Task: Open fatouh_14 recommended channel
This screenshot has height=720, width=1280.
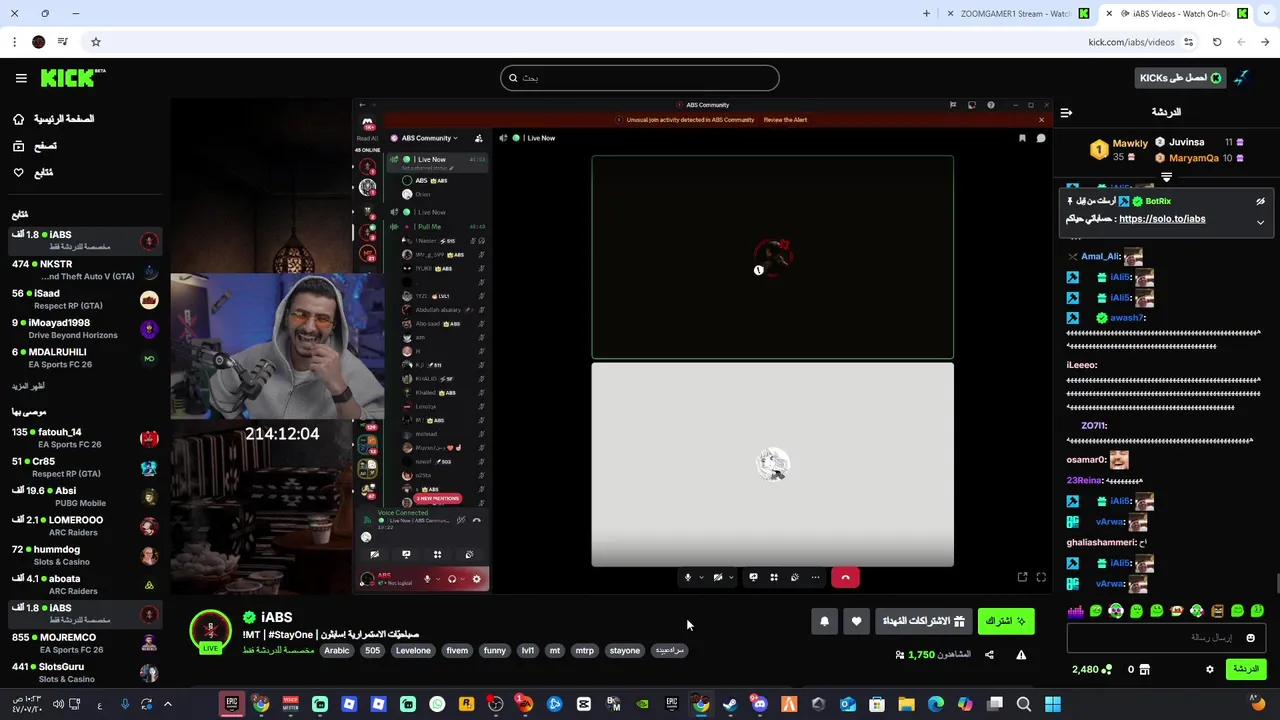Action: click(x=85, y=438)
